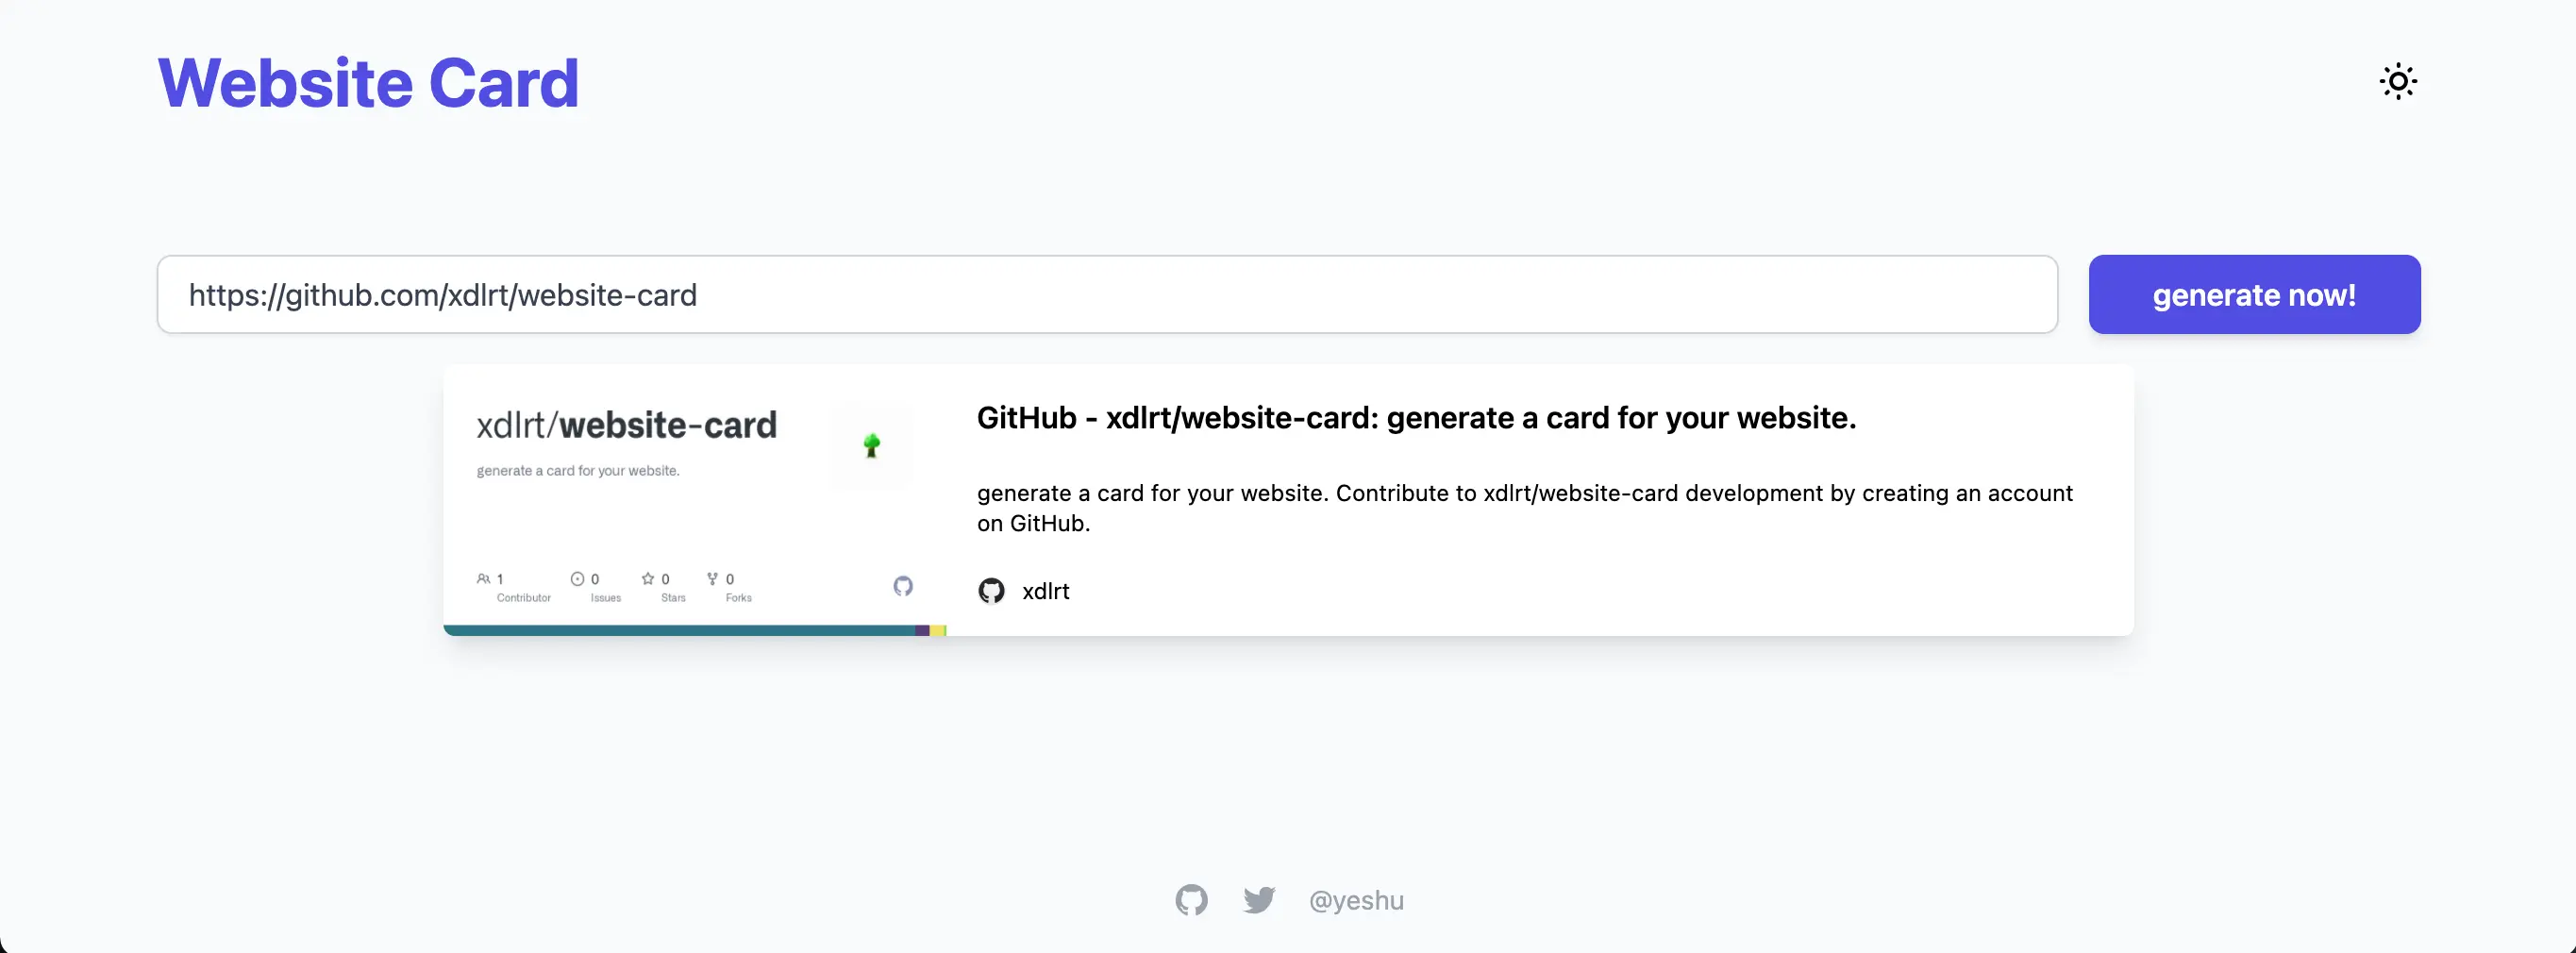Click the Forks icon in the preview image

pyautogui.click(x=712, y=579)
